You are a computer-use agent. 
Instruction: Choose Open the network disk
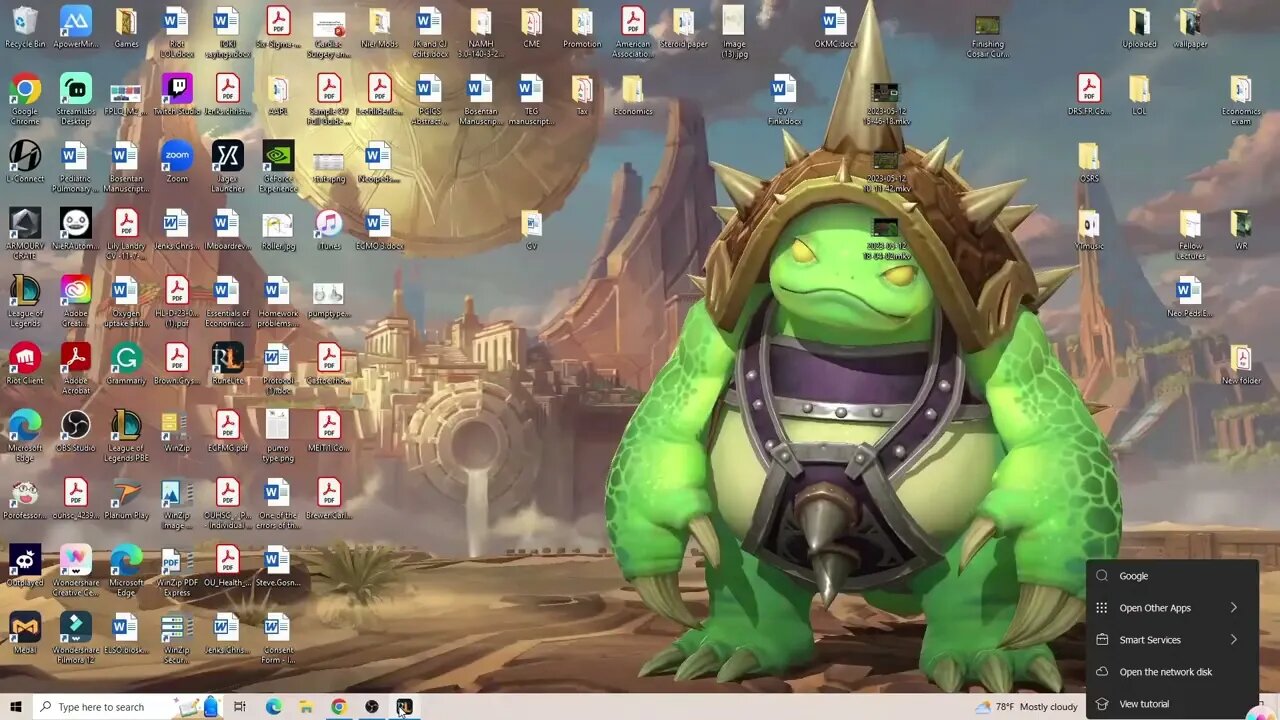[x=1172, y=672]
